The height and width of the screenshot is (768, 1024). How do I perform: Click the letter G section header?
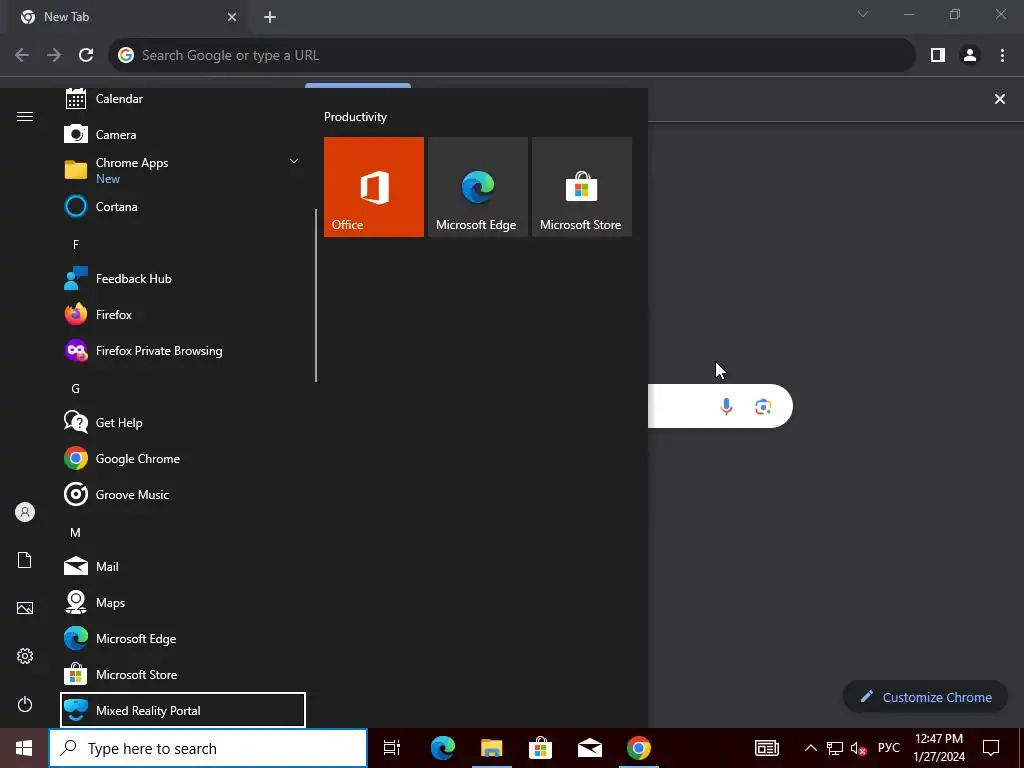coord(76,389)
